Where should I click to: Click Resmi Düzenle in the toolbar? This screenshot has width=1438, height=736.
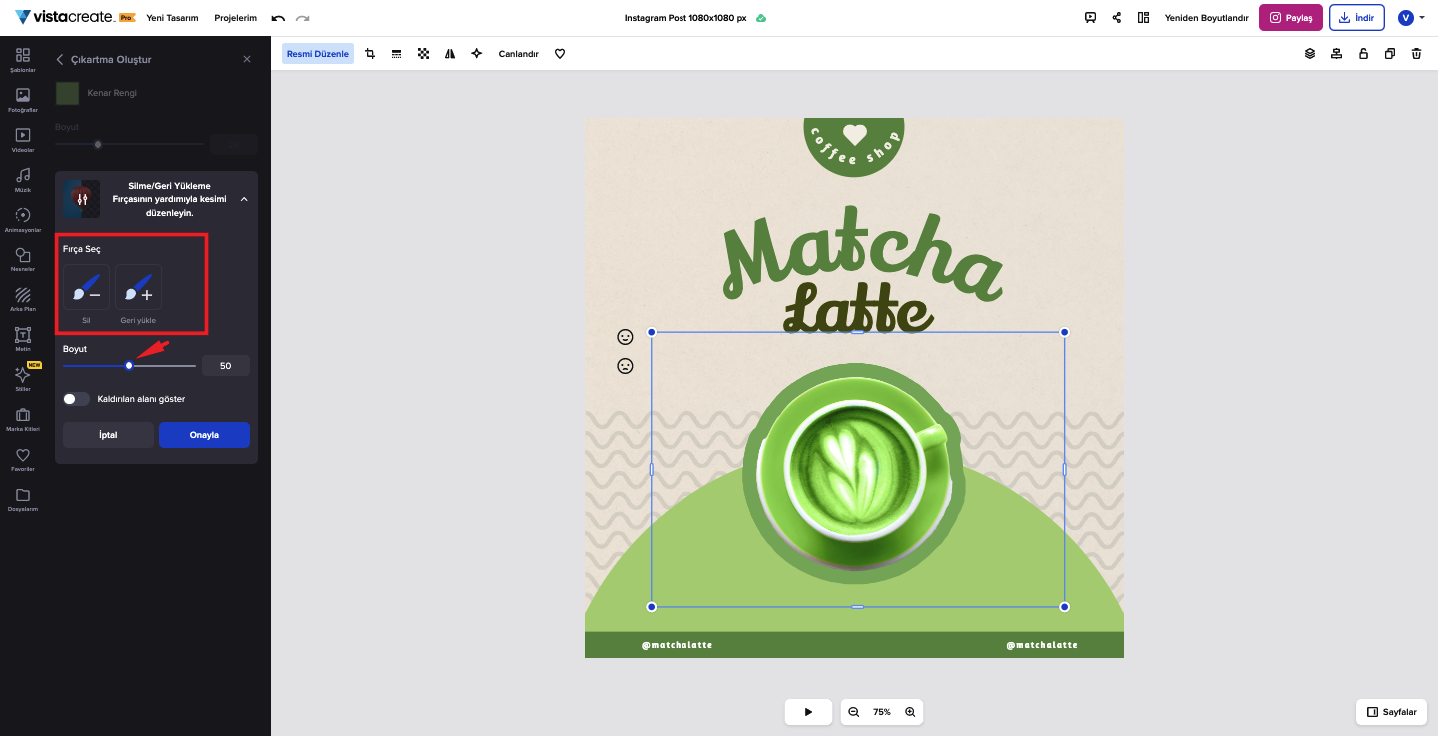[318, 54]
